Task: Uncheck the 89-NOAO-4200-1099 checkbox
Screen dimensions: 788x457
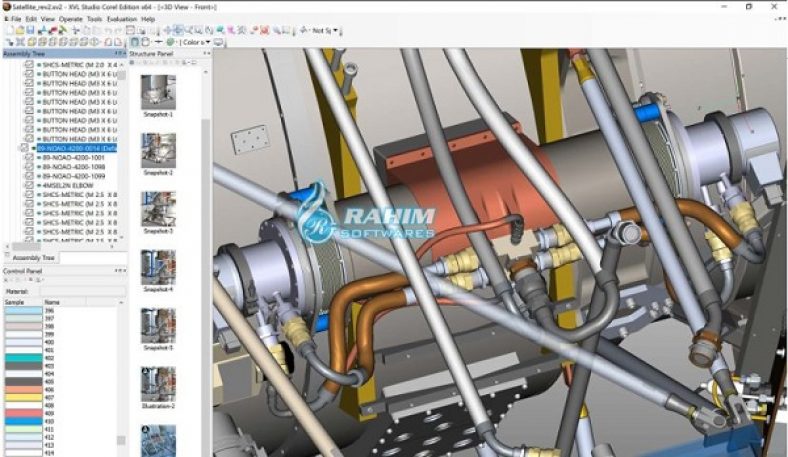Action: [x=30, y=176]
